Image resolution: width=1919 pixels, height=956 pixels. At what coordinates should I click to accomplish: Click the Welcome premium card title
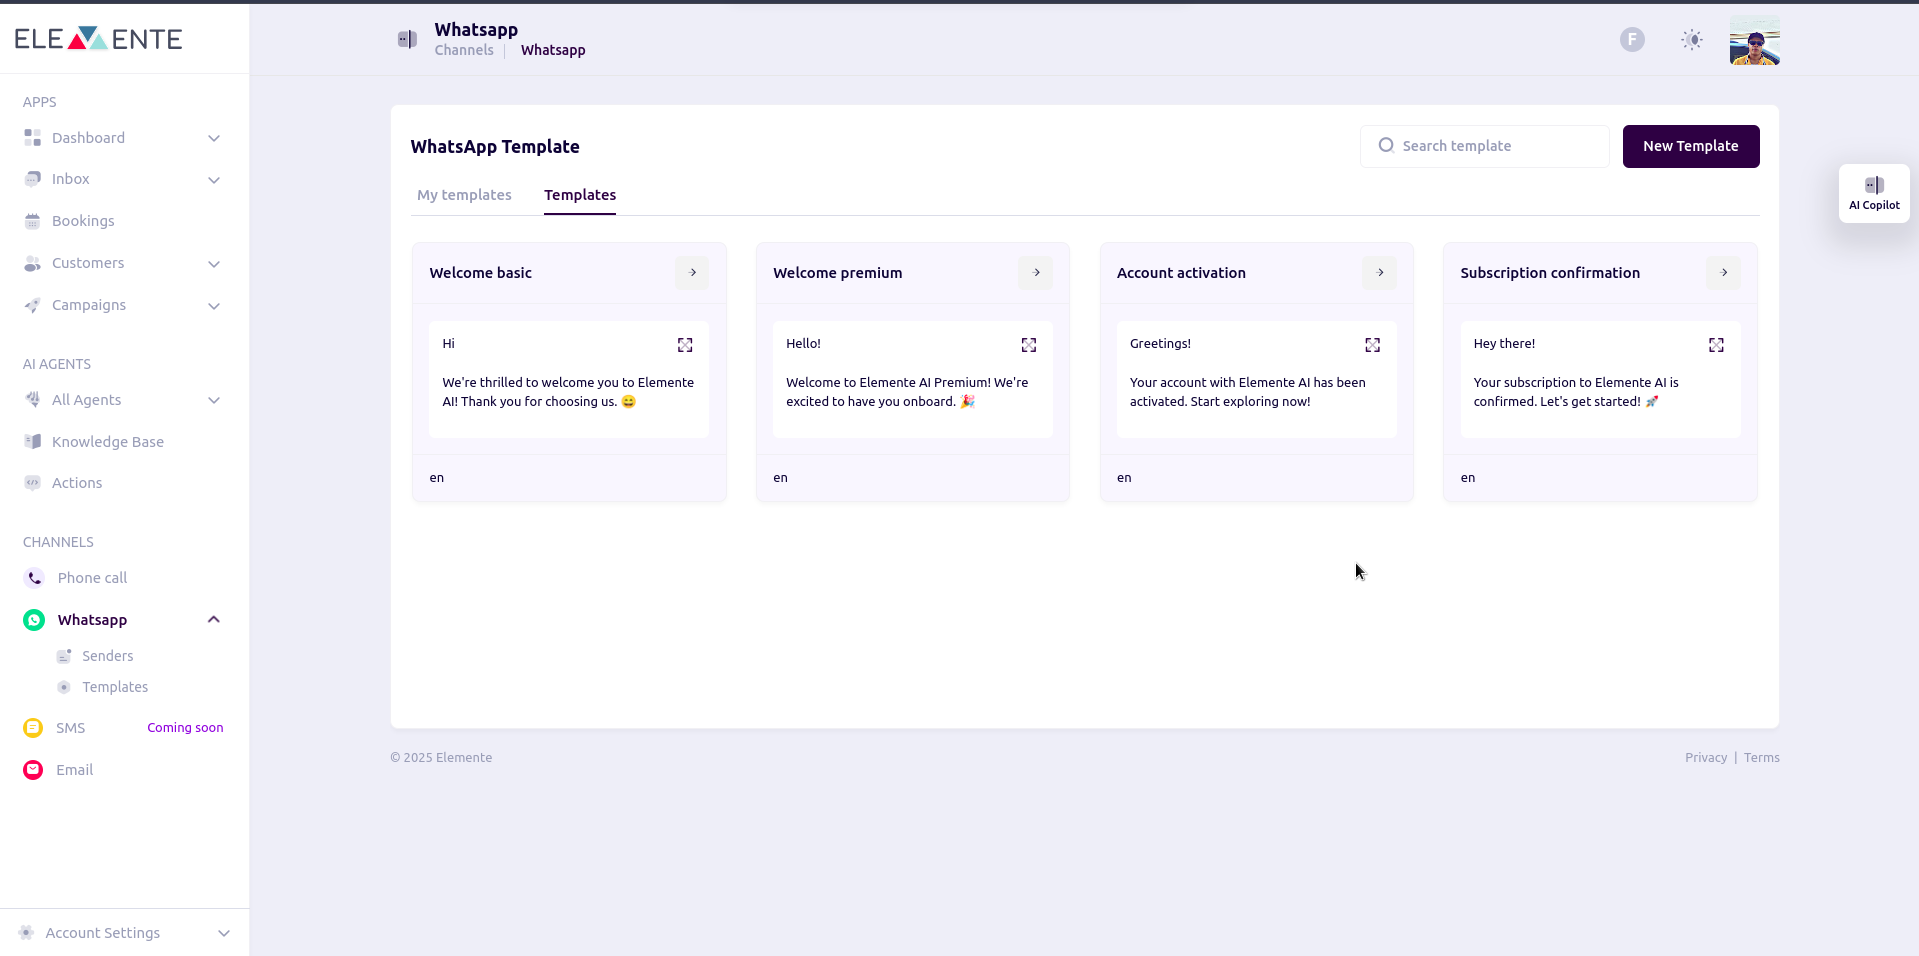click(x=838, y=273)
